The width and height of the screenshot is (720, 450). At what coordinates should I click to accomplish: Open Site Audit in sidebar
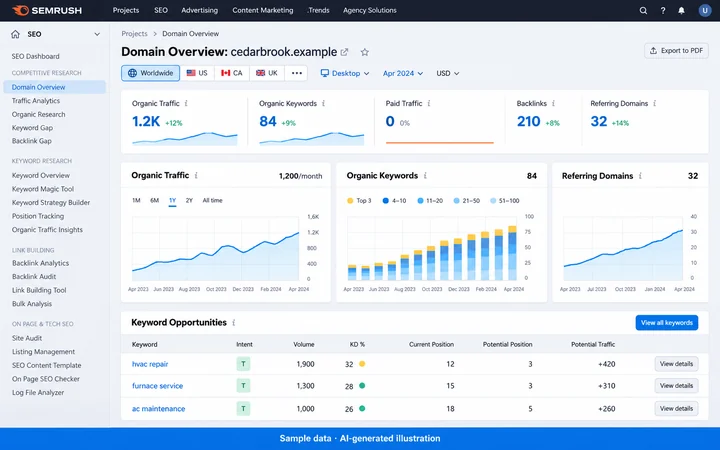(x=27, y=338)
